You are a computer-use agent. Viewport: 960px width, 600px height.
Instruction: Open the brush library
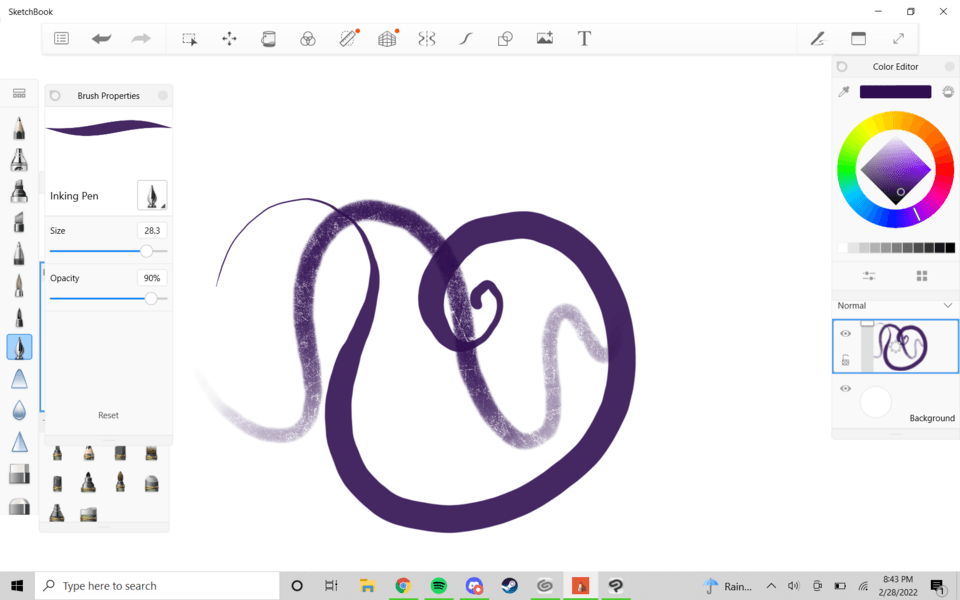(x=18, y=91)
